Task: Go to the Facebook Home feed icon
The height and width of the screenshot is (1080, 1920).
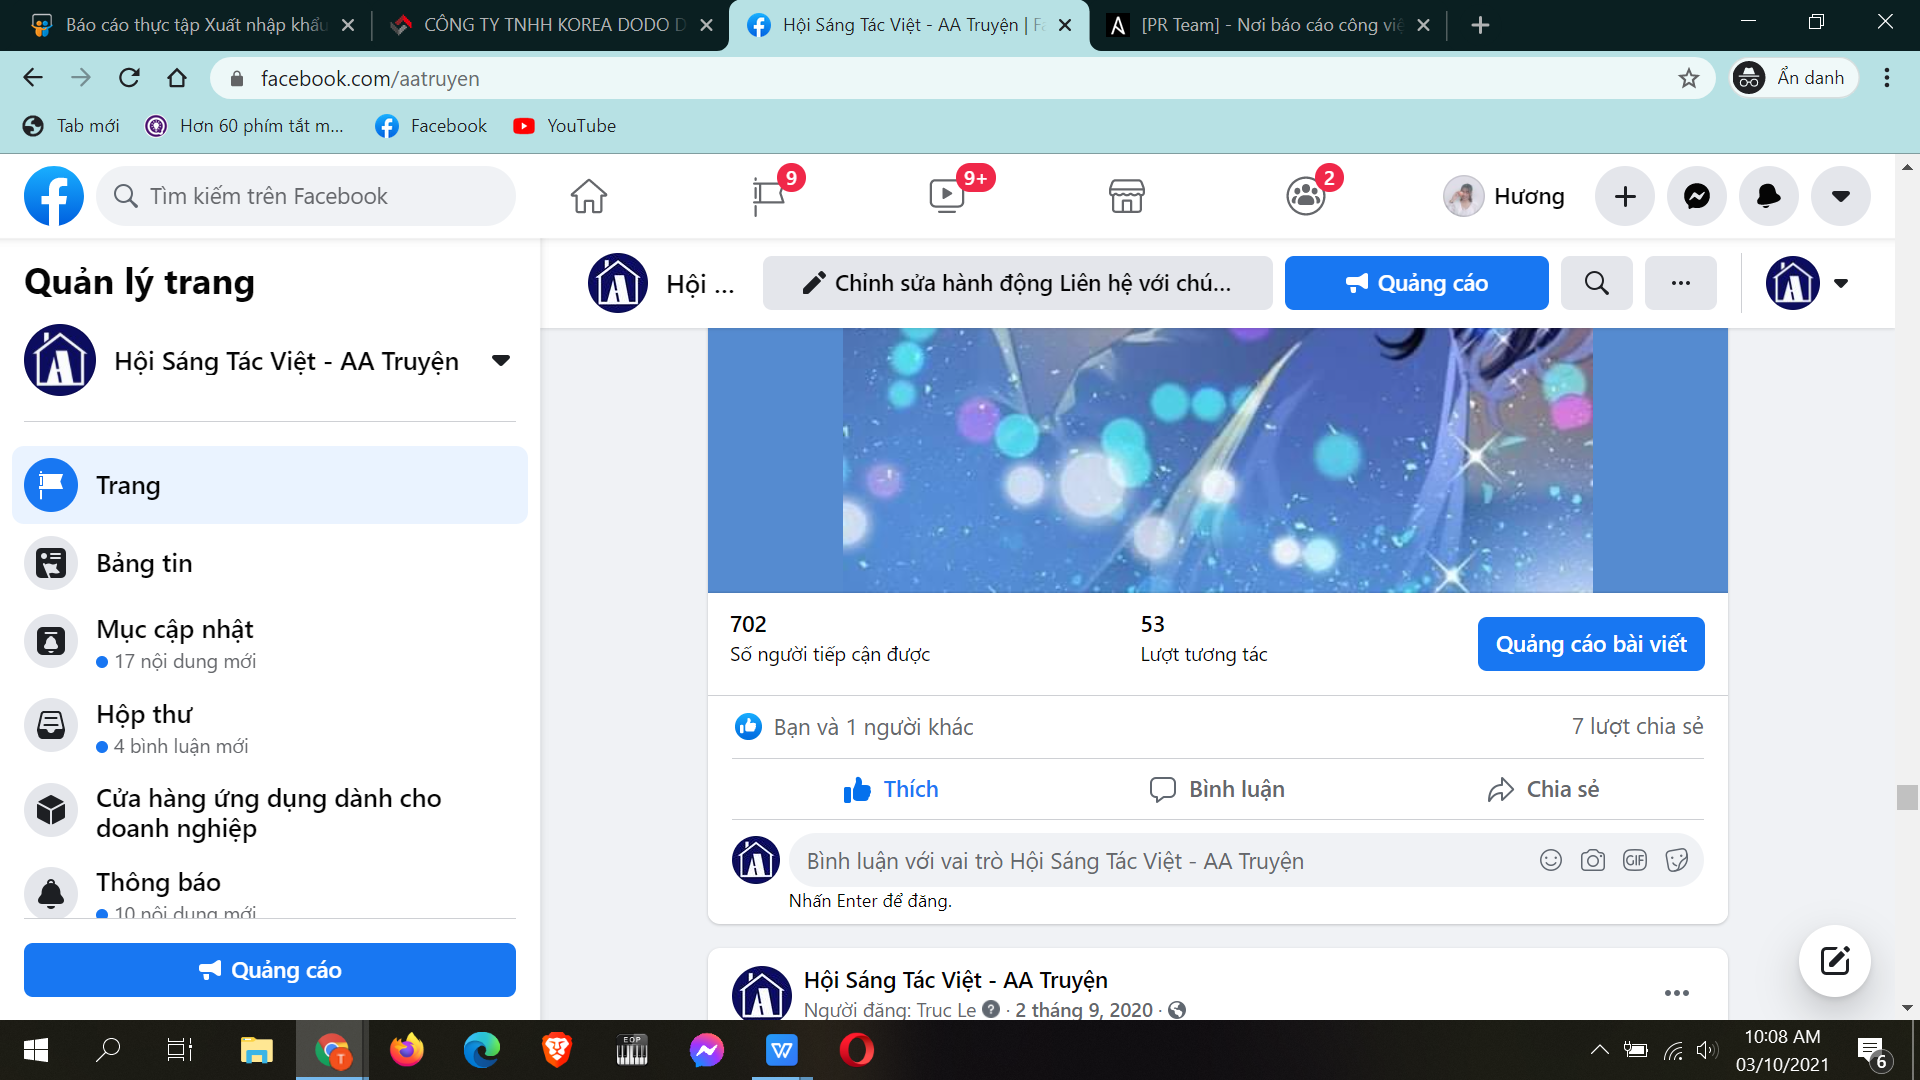Action: pyautogui.click(x=589, y=196)
